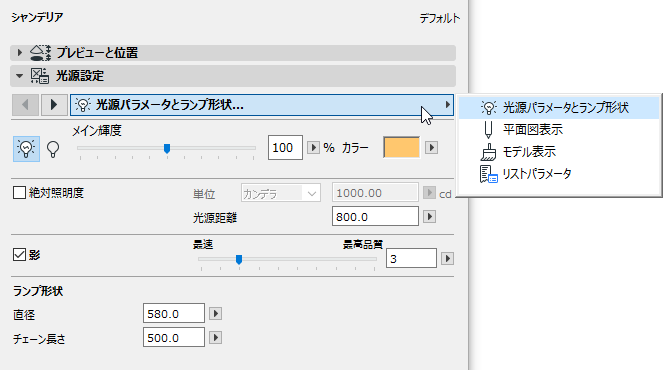The height and width of the screenshot is (370, 663).
Task: Open the 光源パラメータとランプ形状... page dropdown
Action: point(262,104)
